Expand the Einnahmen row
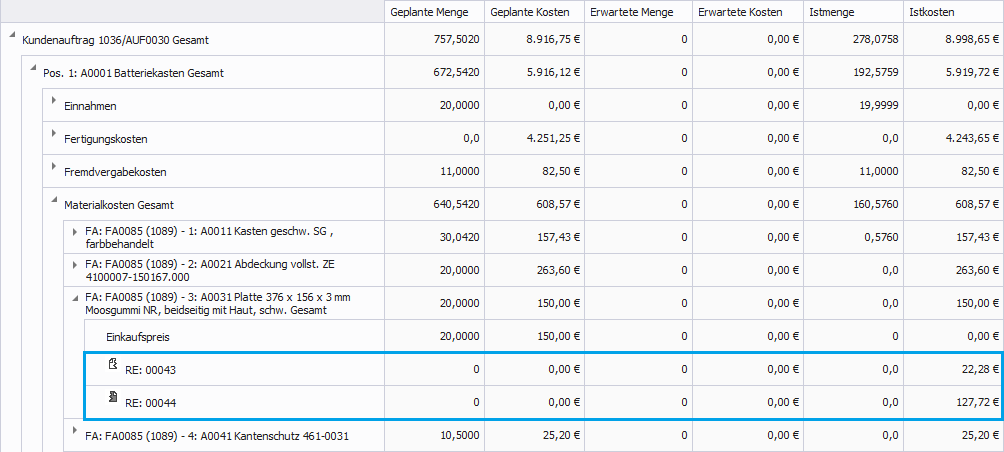The image size is (1004, 452). [54, 102]
